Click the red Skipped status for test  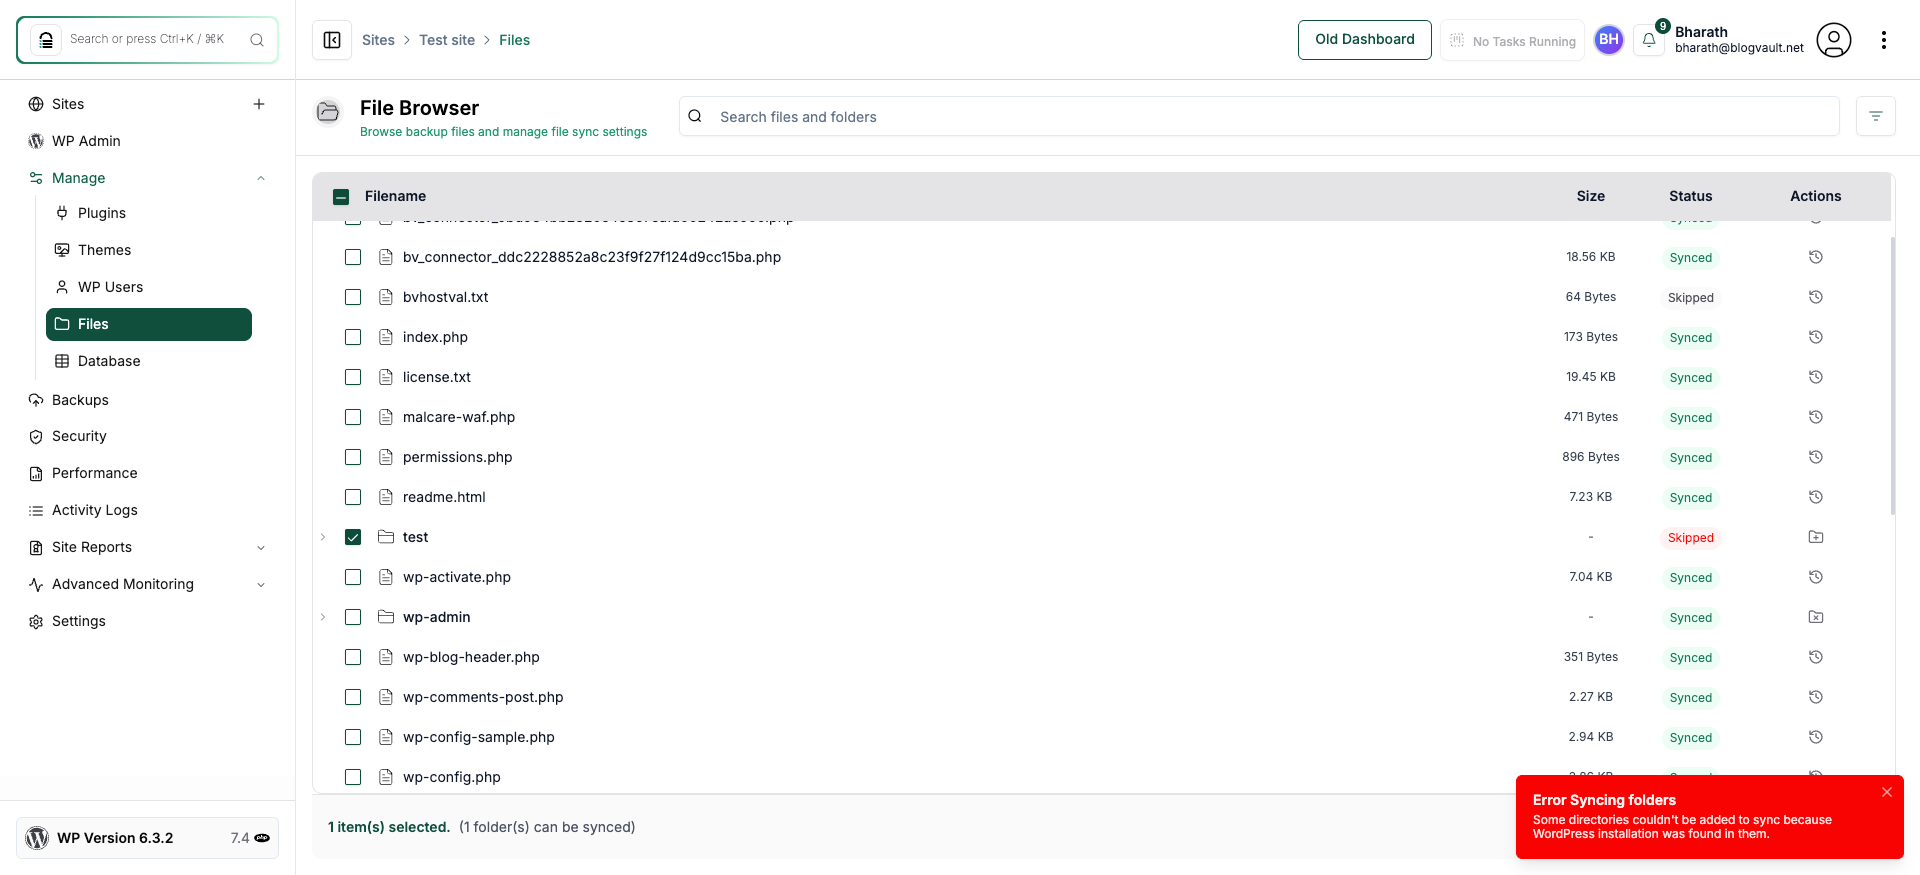pyautogui.click(x=1691, y=538)
